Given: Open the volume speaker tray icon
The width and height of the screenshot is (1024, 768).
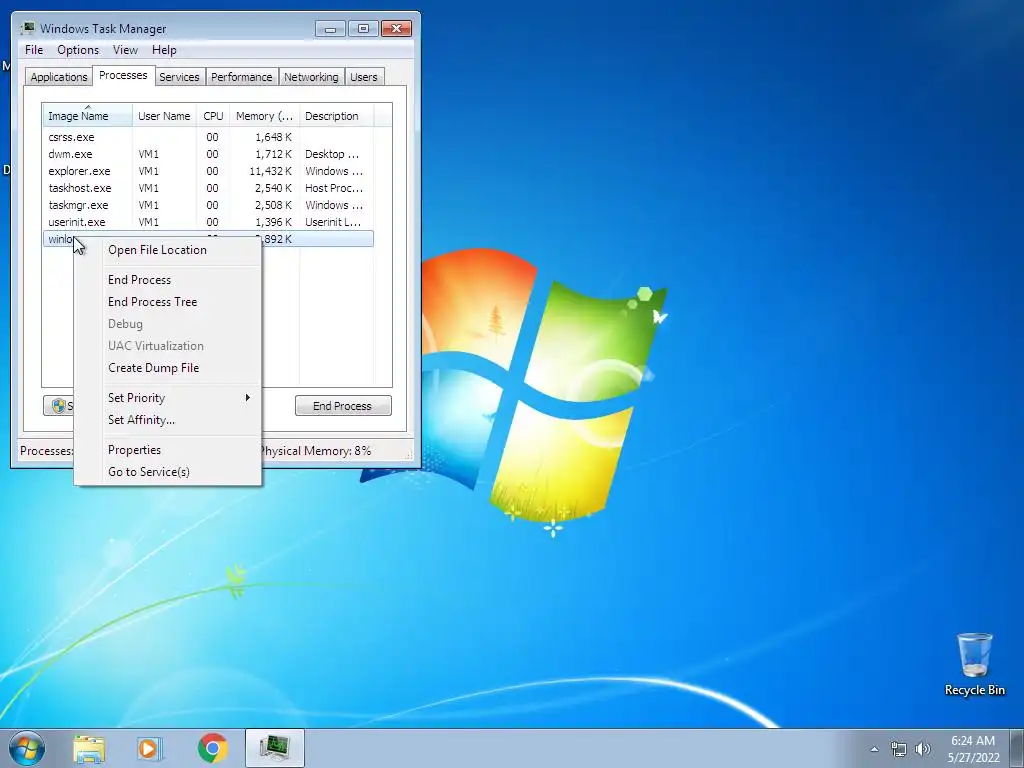Looking at the screenshot, I should 923,749.
